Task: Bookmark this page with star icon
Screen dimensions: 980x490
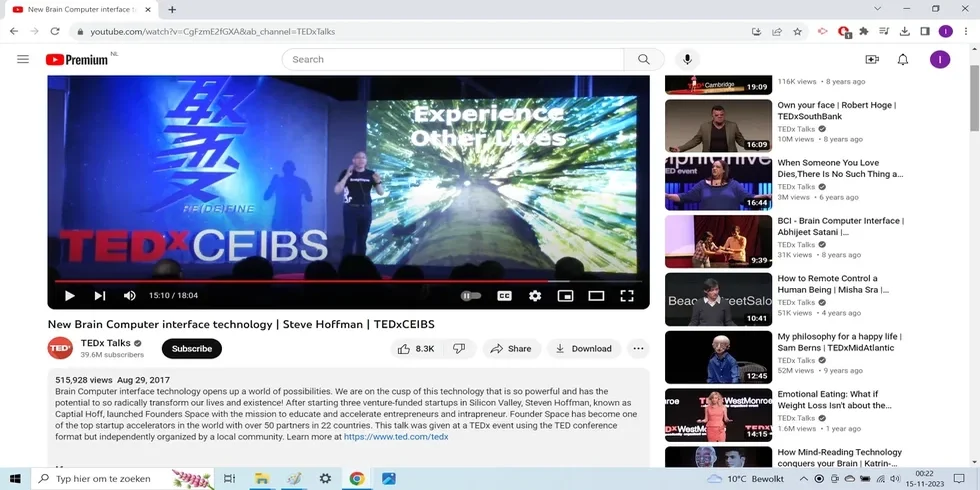Action: [x=798, y=31]
